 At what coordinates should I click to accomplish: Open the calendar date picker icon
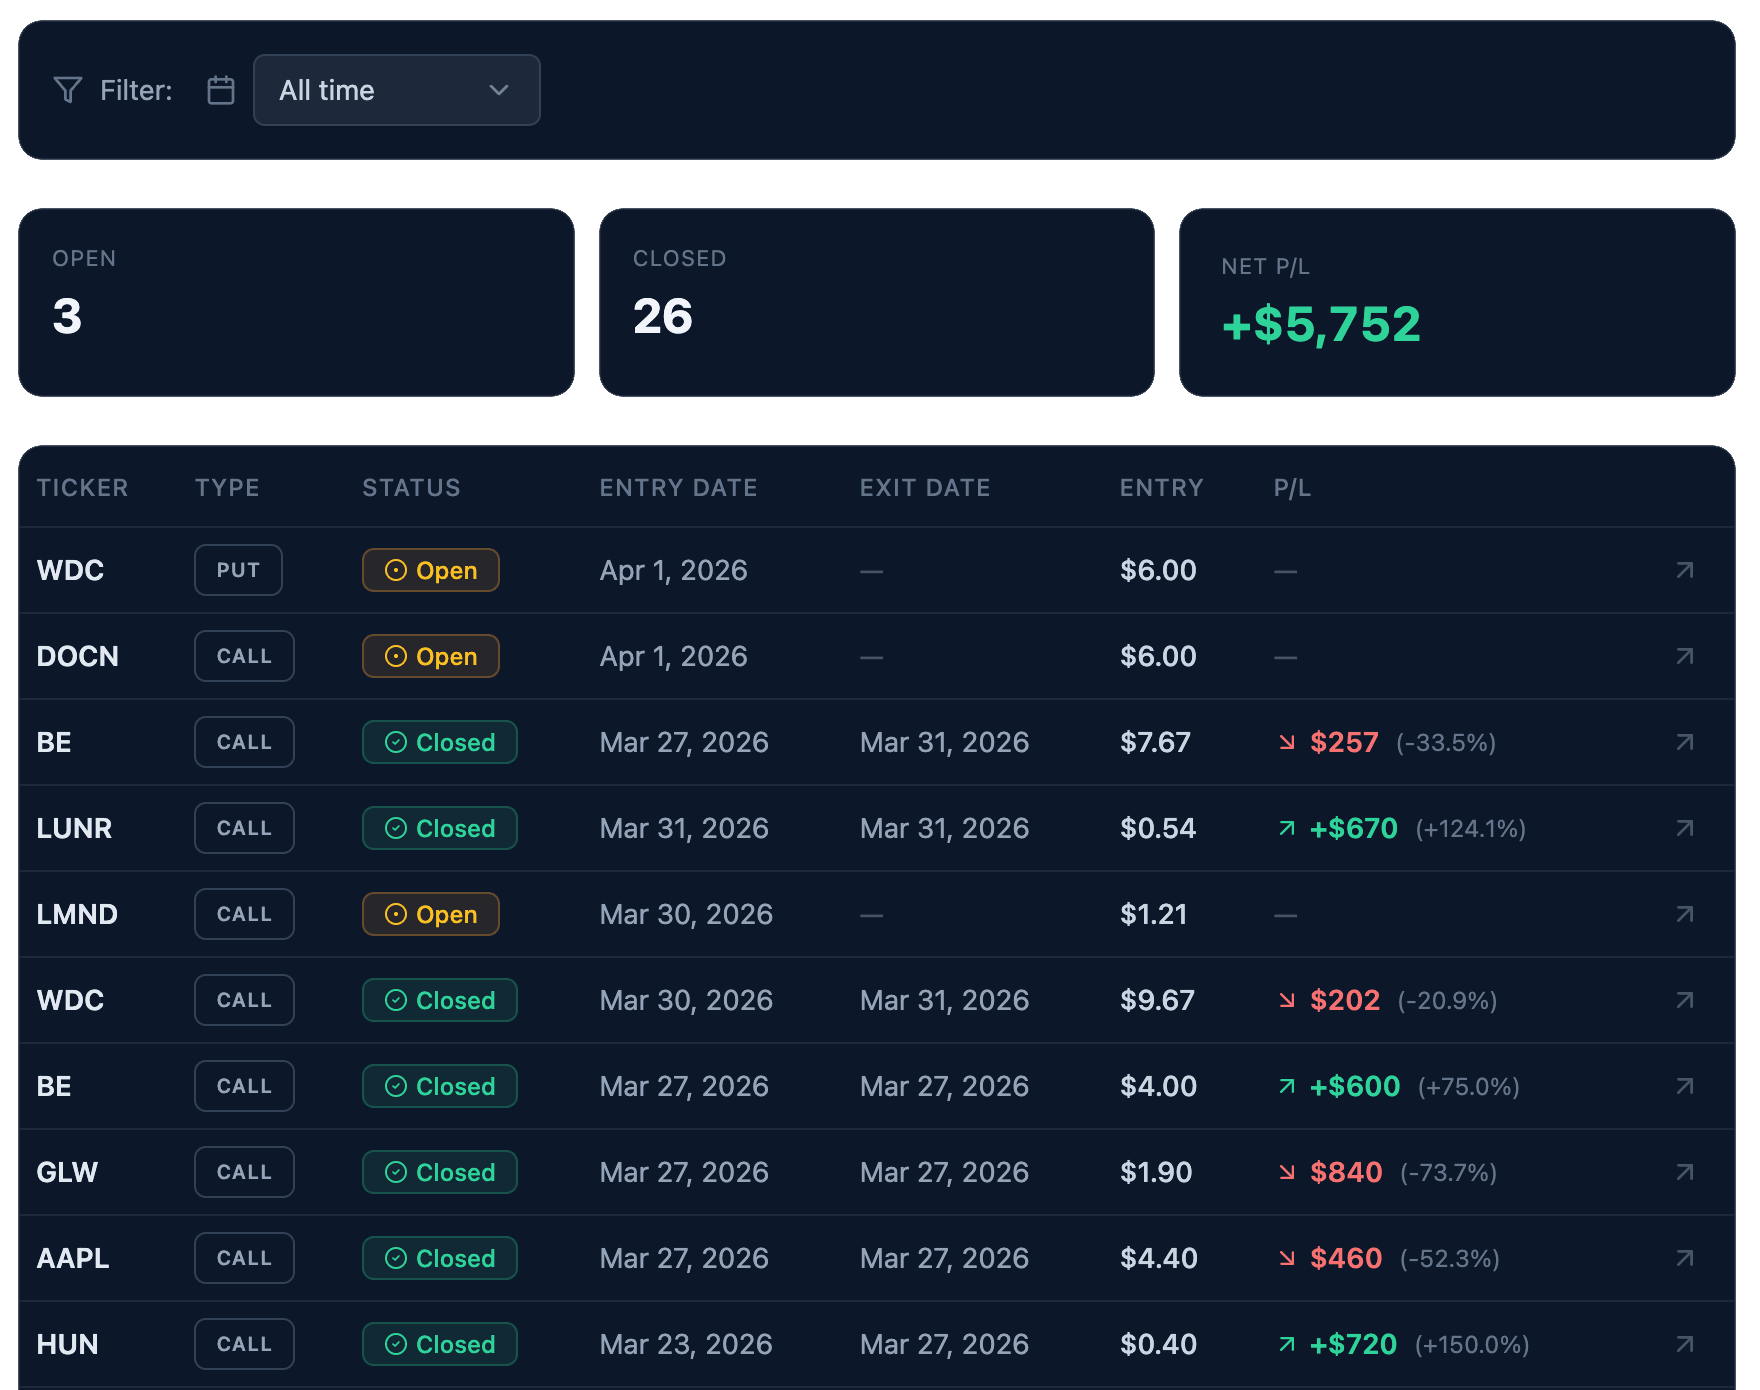[220, 89]
